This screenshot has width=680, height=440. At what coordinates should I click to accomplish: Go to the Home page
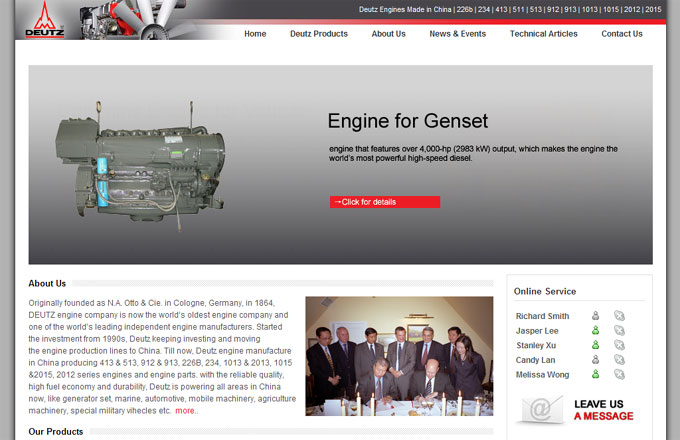click(255, 34)
